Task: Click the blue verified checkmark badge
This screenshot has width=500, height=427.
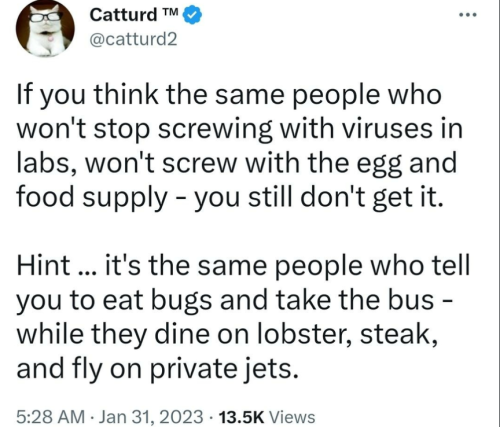Action: (x=191, y=16)
